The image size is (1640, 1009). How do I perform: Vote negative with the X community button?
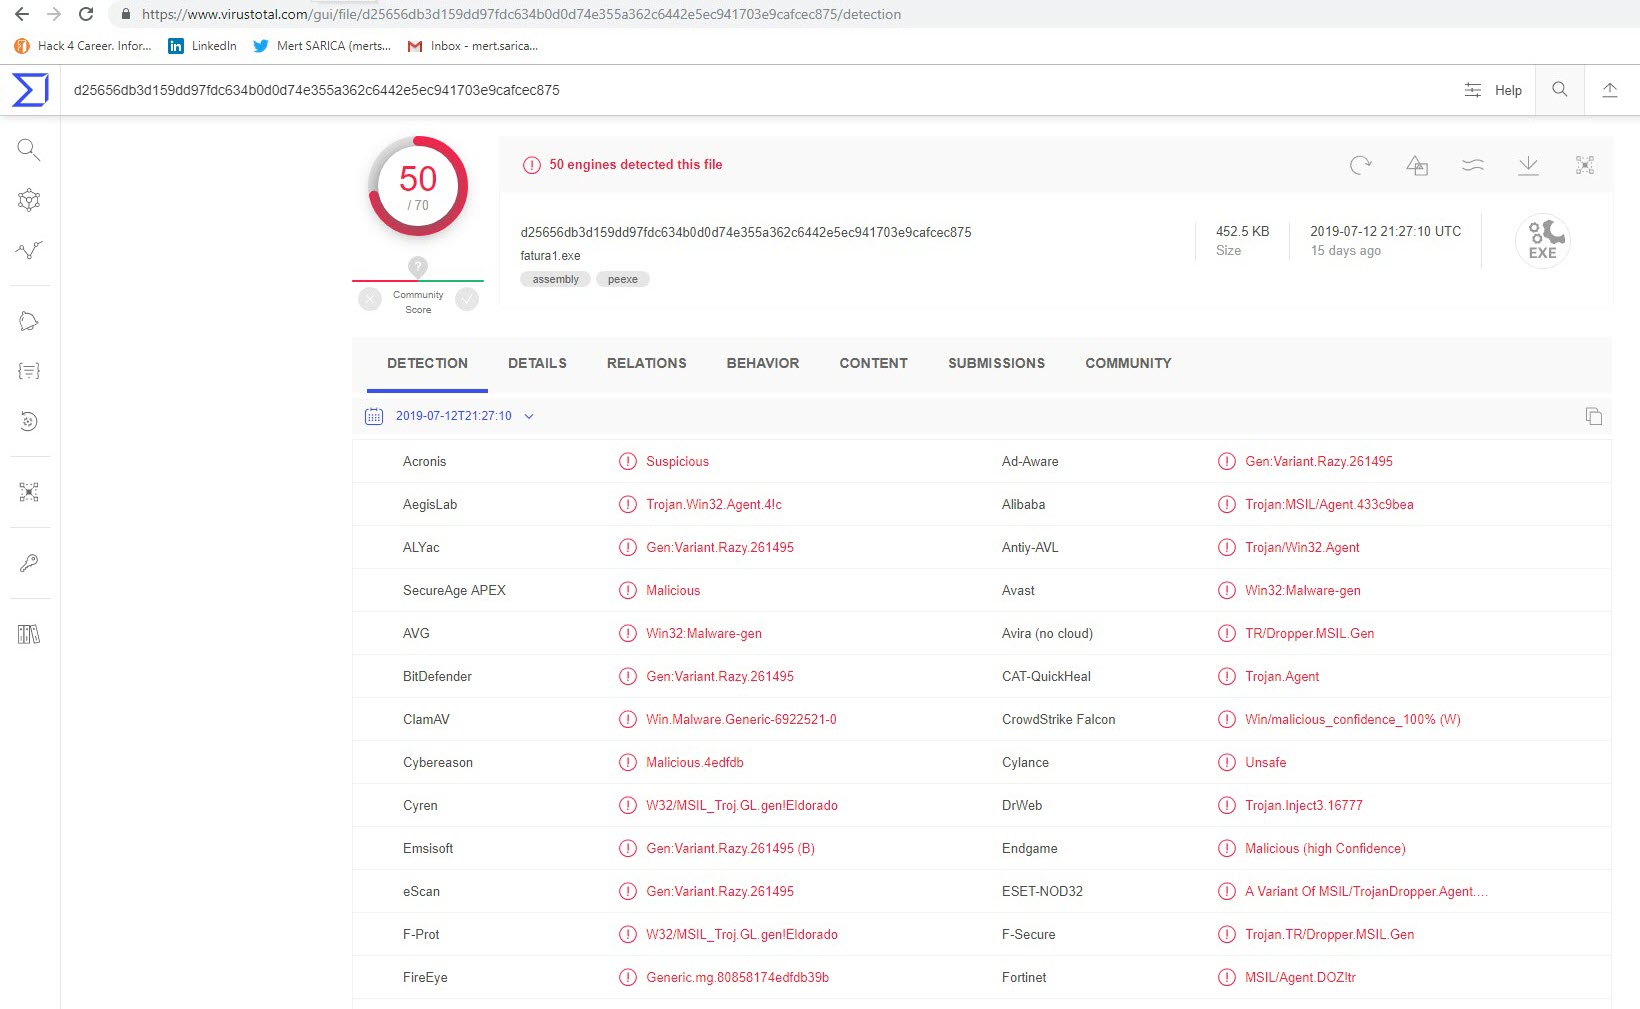point(370,299)
